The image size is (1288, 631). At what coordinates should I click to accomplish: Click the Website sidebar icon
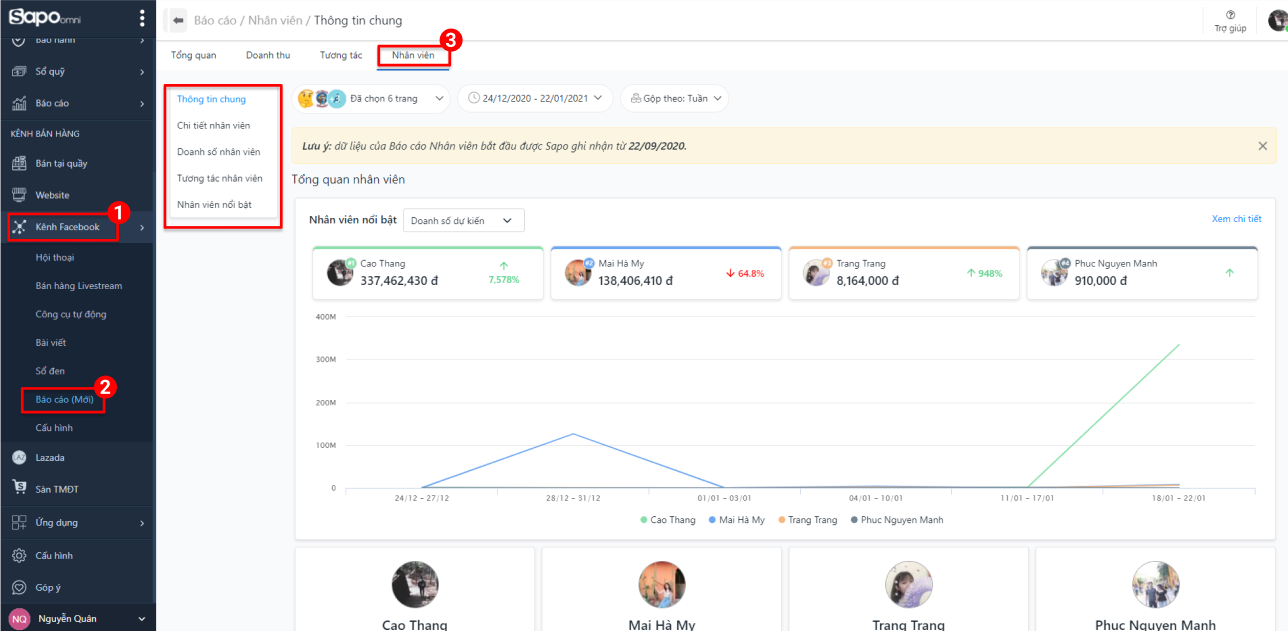click(x=18, y=195)
